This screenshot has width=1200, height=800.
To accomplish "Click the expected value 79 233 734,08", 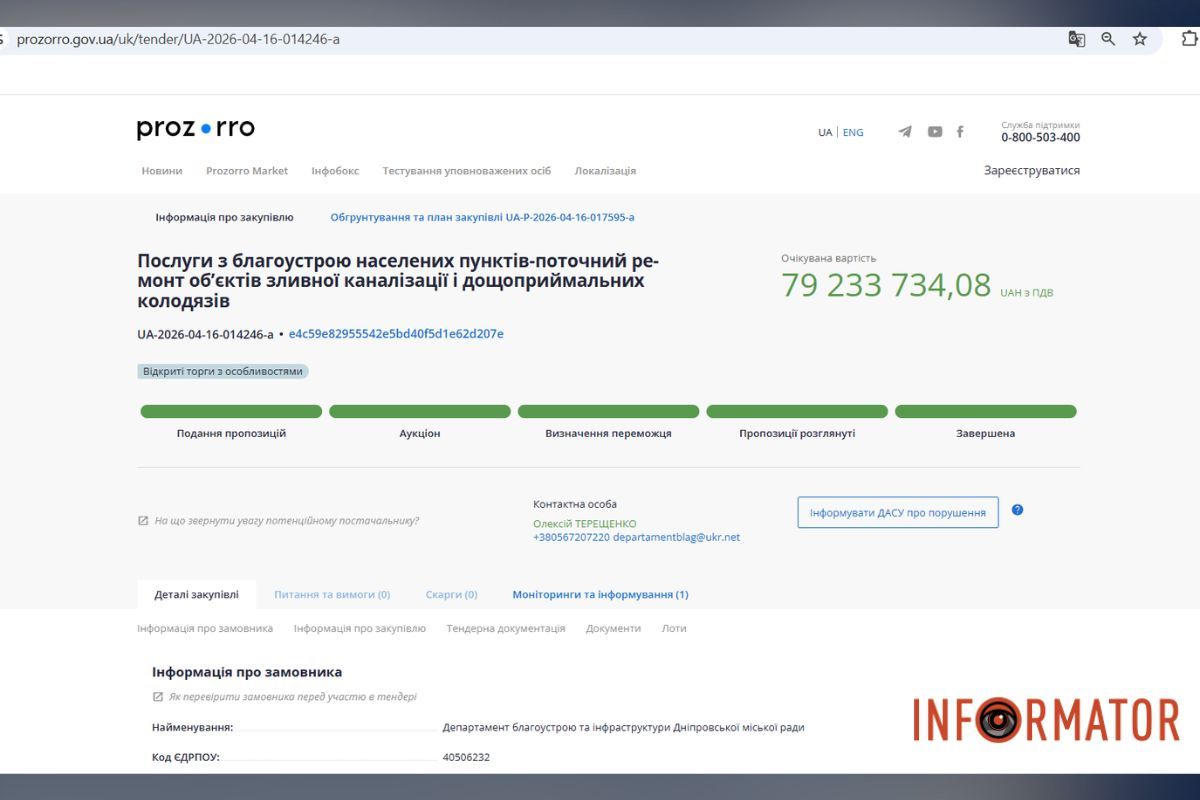I will click(x=886, y=286).
